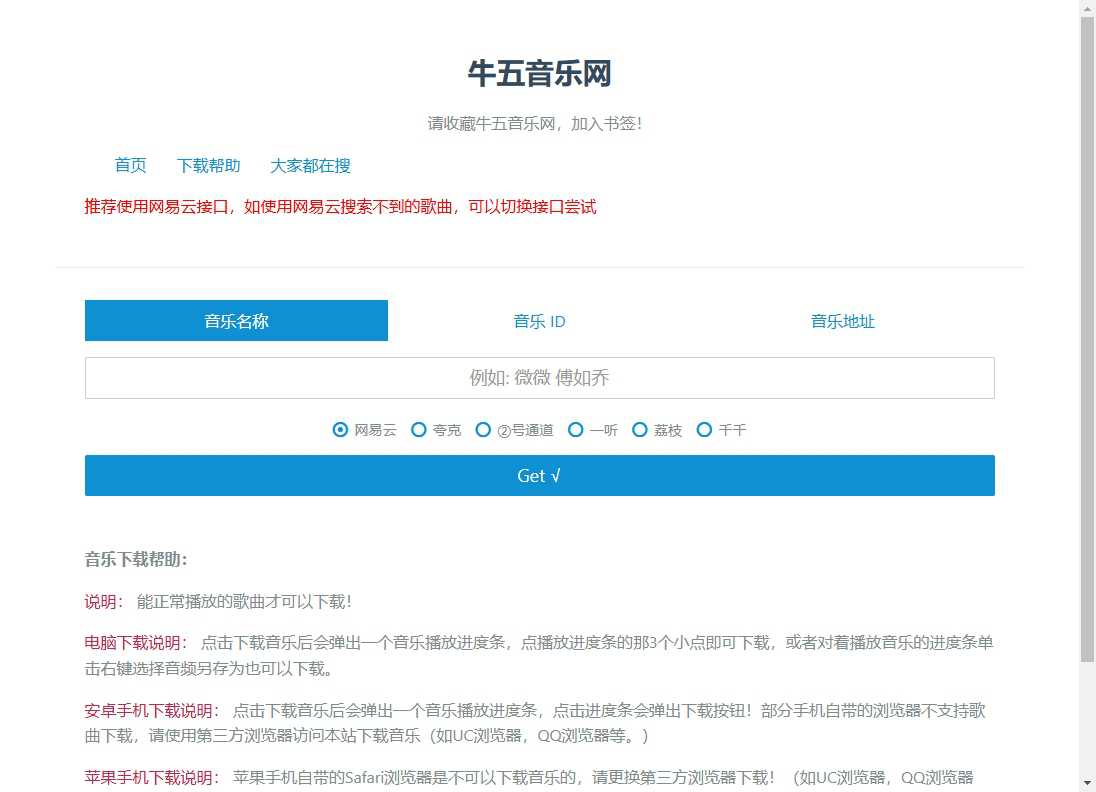Click the 请收藏牛五音乐网 subtitle text
The width and height of the screenshot is (1096, 792).
point(535,124)
